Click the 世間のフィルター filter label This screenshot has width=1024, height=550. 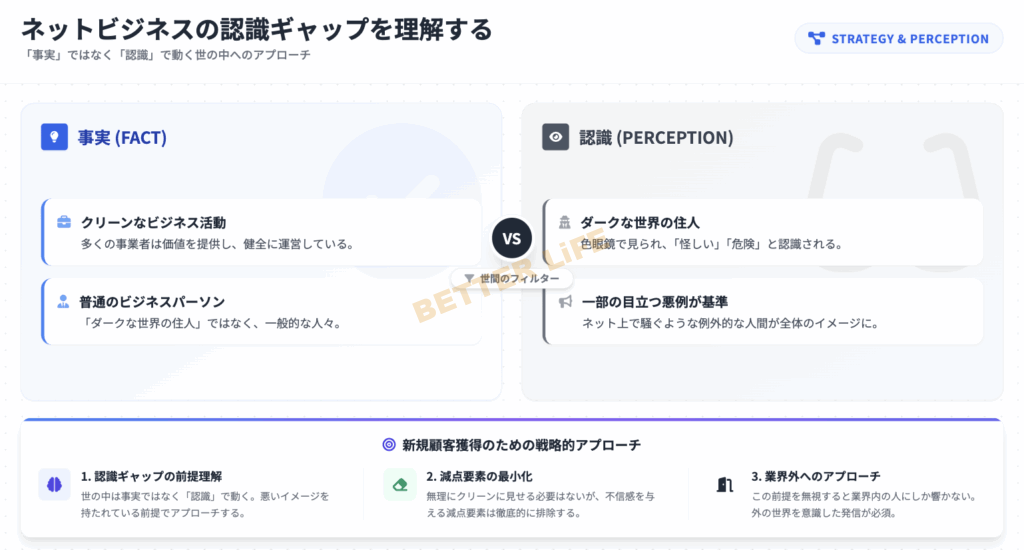(511, 279)
